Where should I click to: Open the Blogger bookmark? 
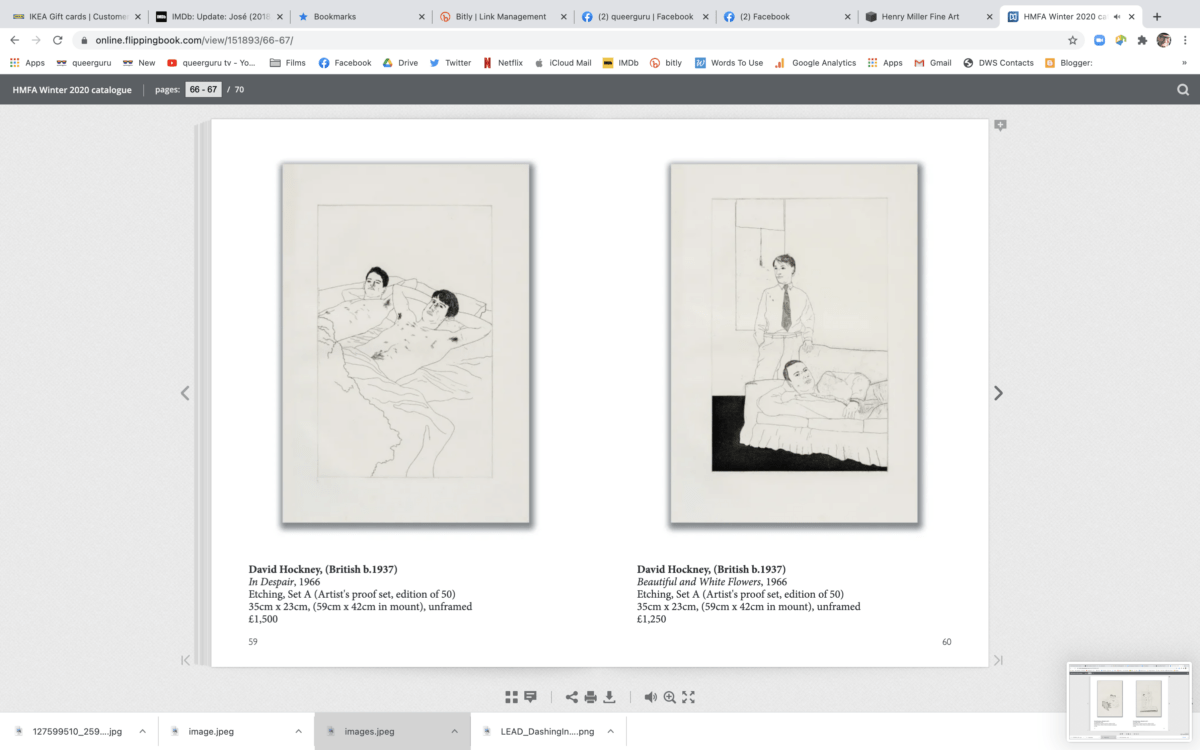[x=1068, y=62]
